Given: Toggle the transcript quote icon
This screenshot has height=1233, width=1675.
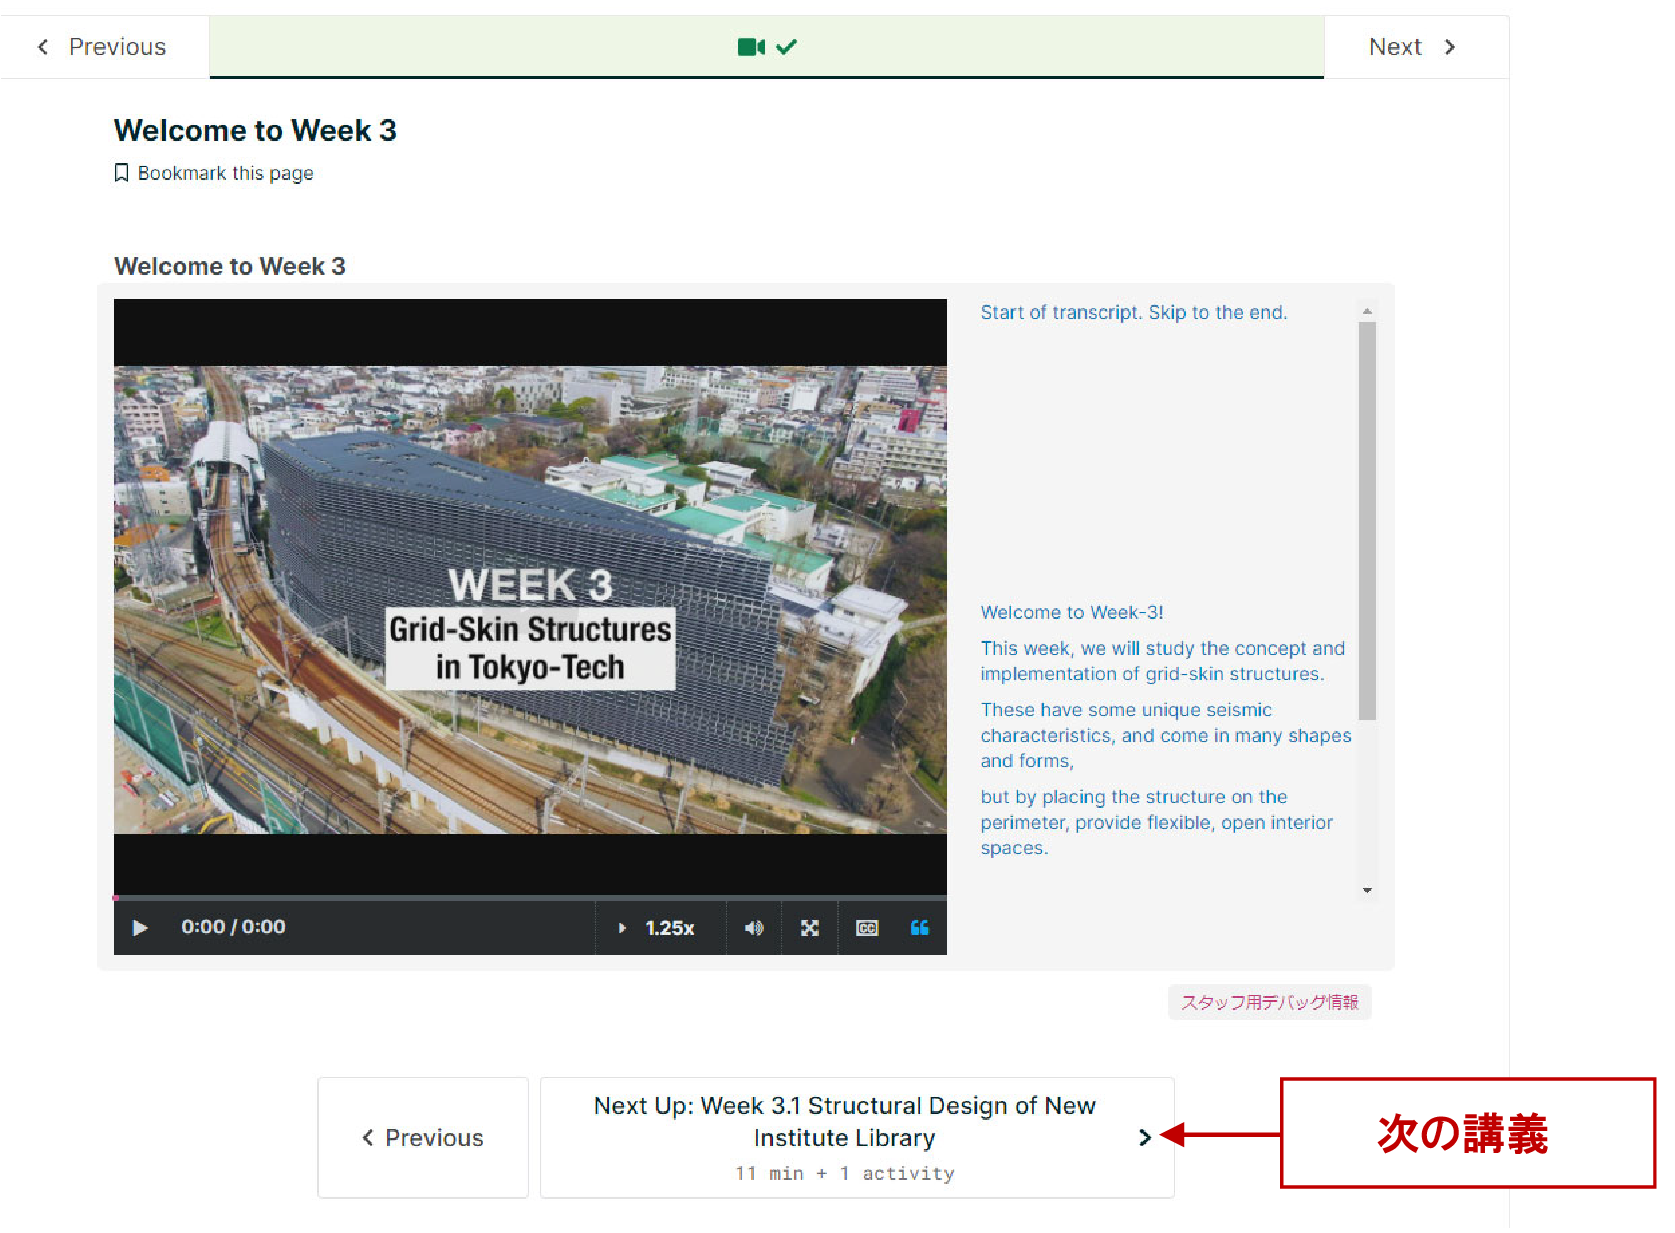Looking at the screenshot, I should (920, 928).
